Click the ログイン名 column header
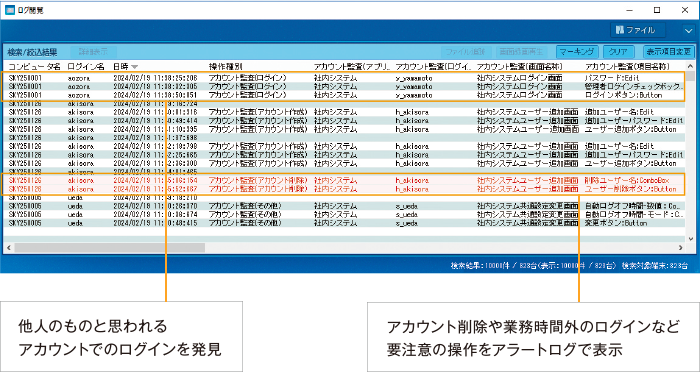700x372 pixels. (86, 67)
